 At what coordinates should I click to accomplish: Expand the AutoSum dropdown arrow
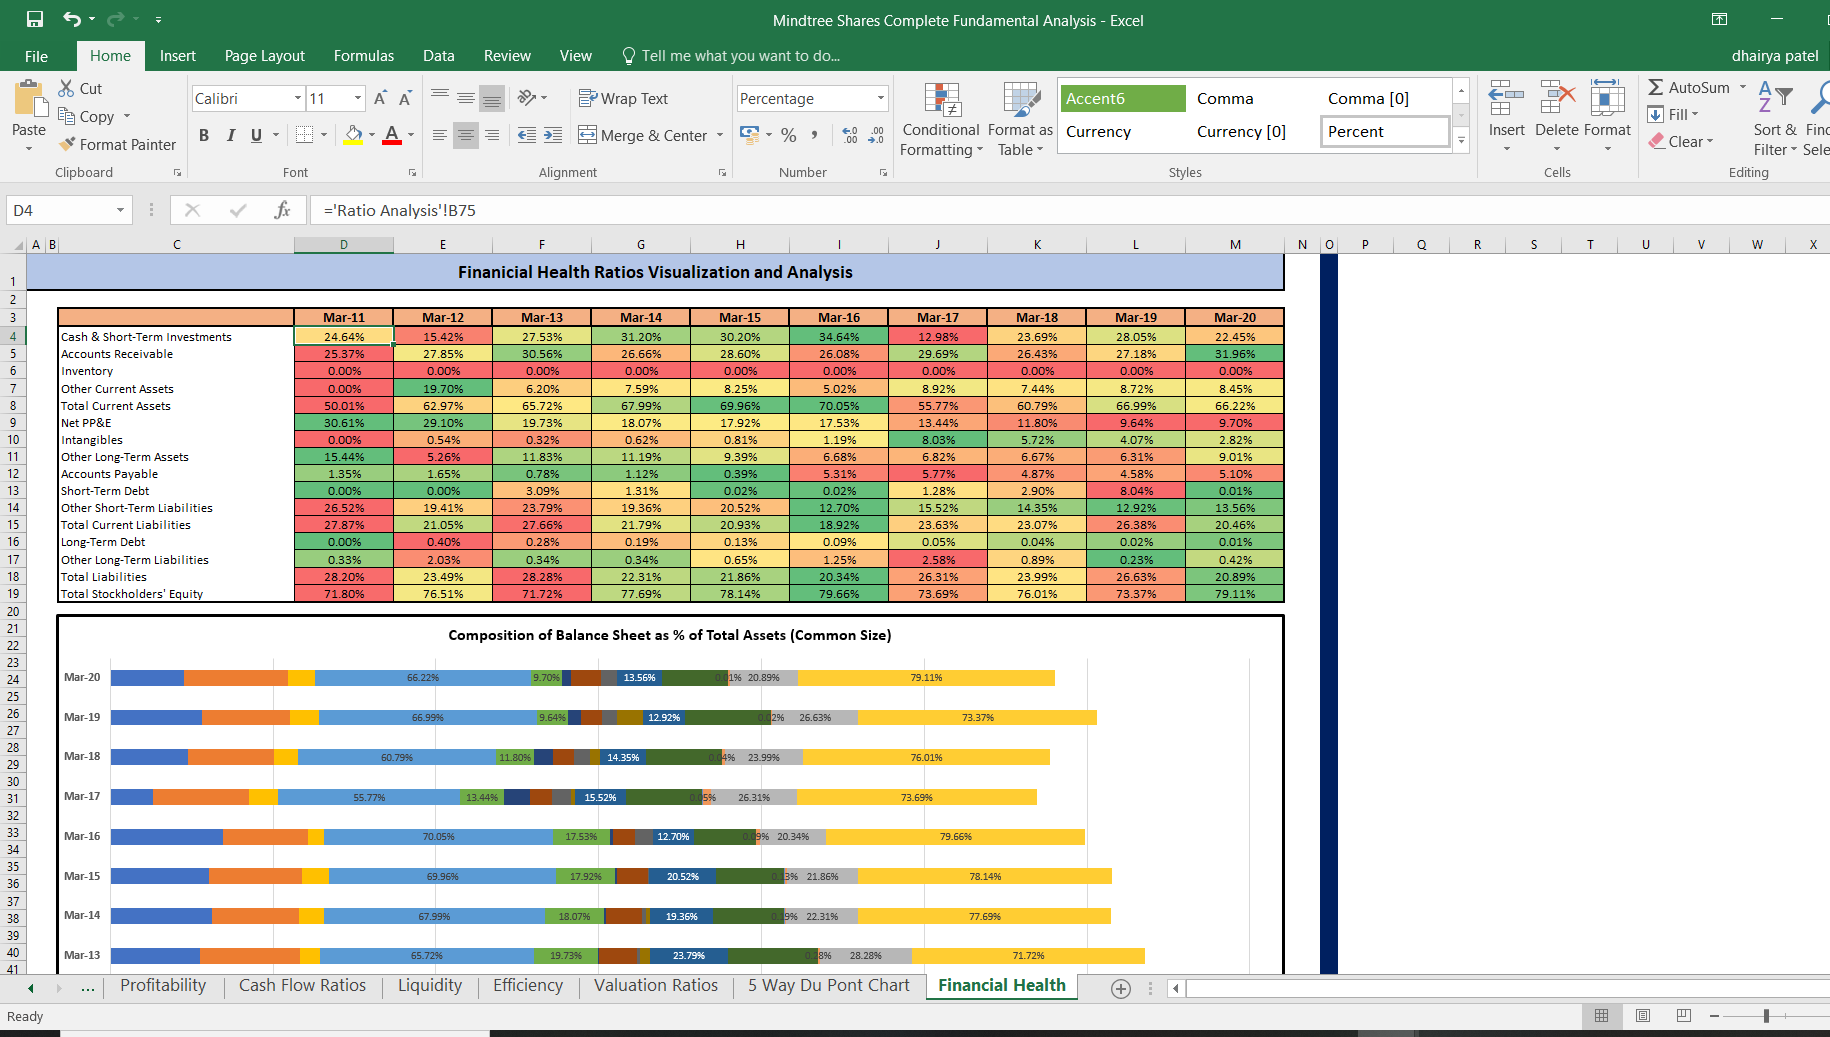(1743, 87)
